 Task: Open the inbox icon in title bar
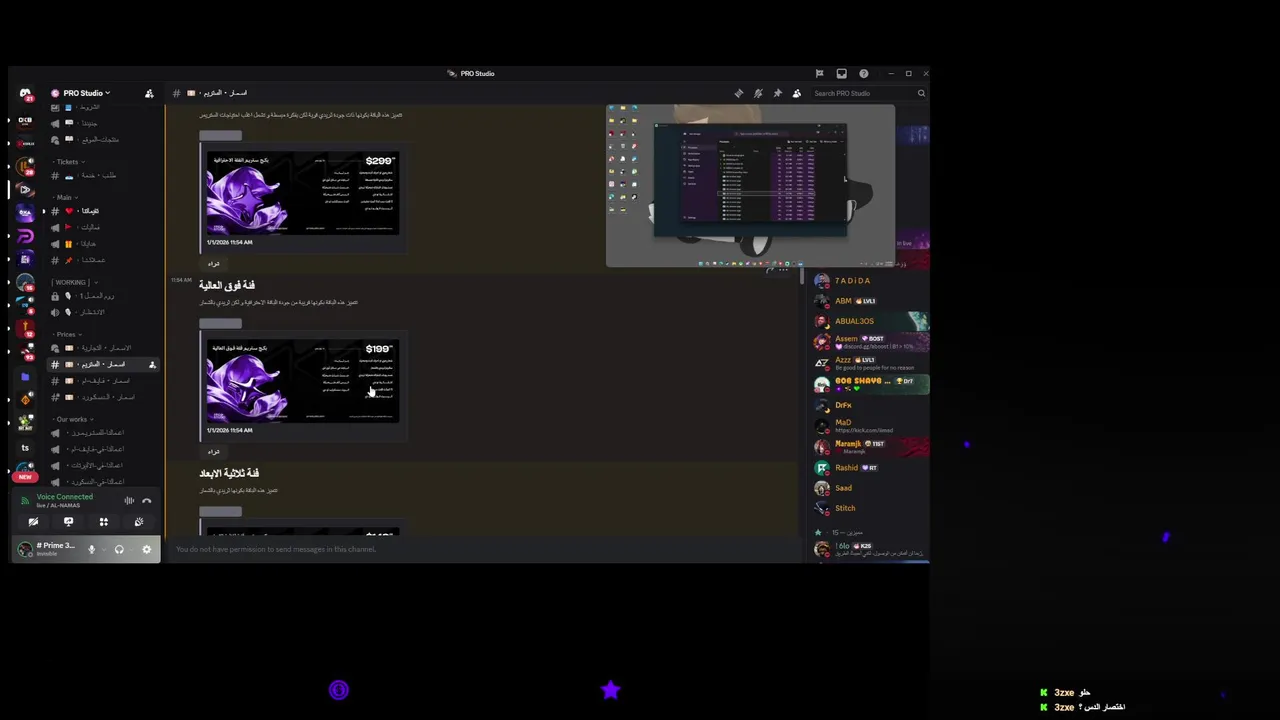(x=841, y=73)
